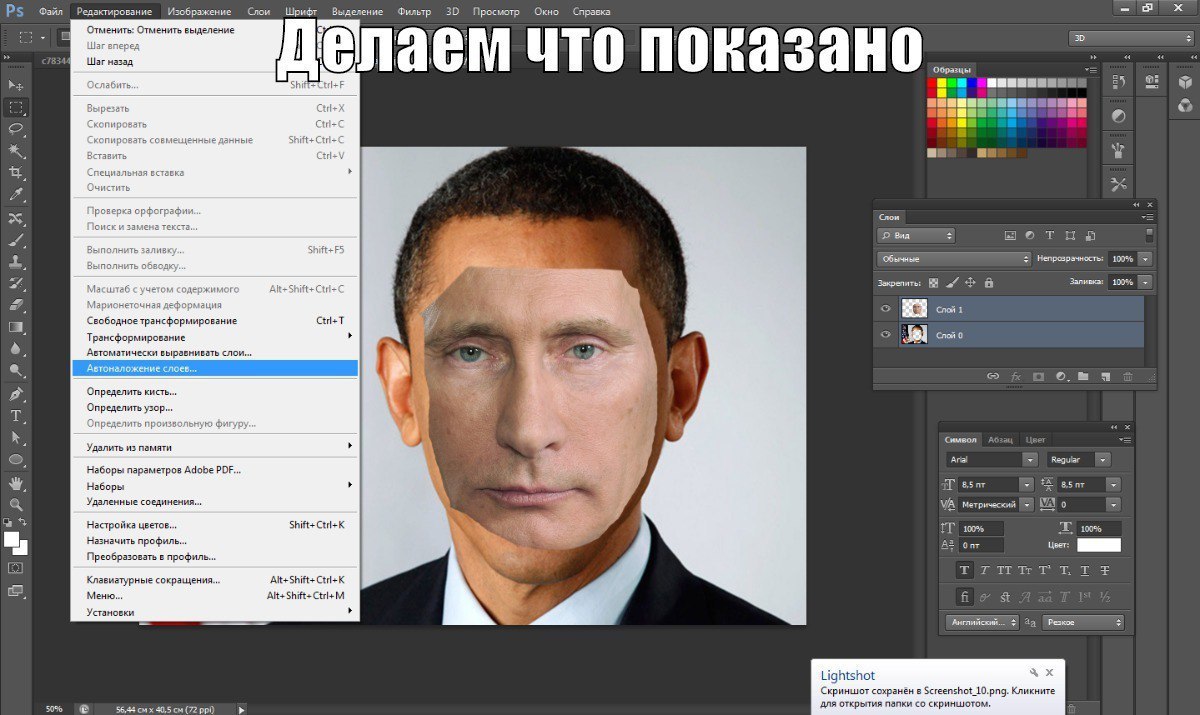Image resolution: width=1200 pixels, height=715 pixels.
Task: Choose Отменить: Отменить выделение
Action: (214, 30)
